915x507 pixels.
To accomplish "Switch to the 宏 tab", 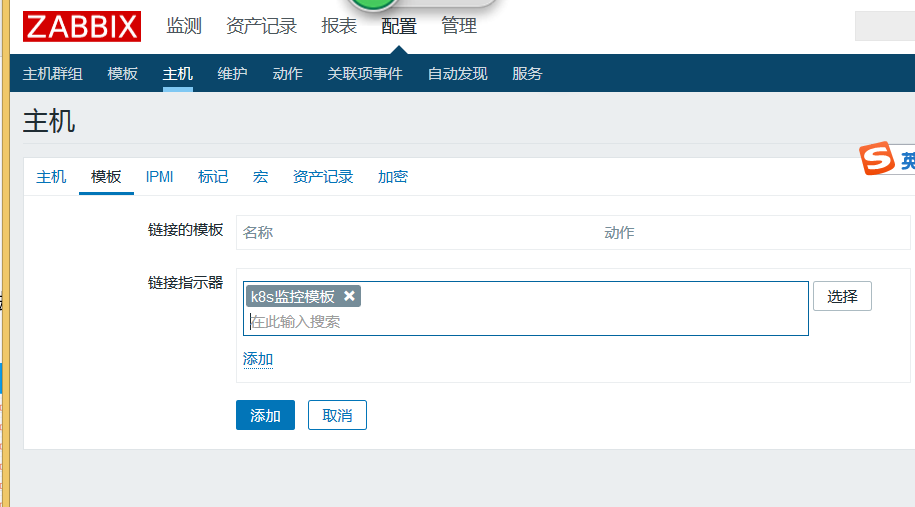I will (x=260, y=177).
